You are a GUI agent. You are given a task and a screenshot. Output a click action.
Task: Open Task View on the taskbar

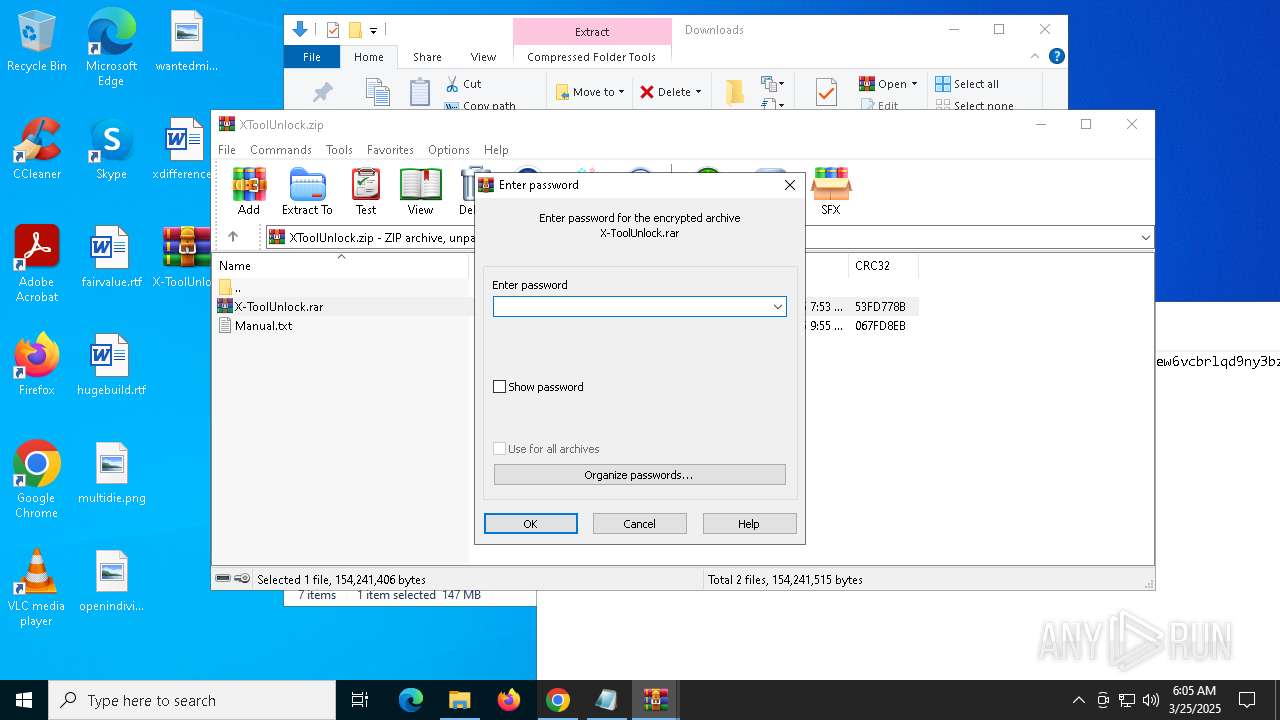(361, 700)
